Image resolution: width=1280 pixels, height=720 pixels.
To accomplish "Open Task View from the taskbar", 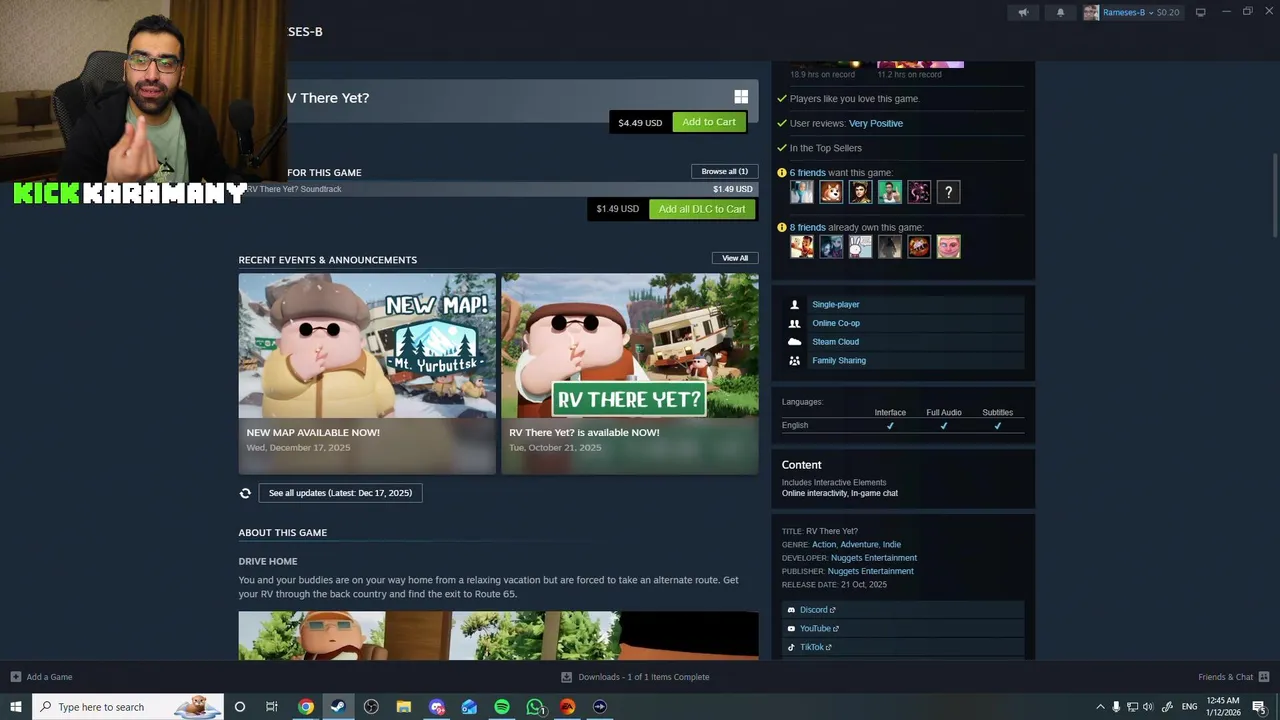I will coord(272,707).
